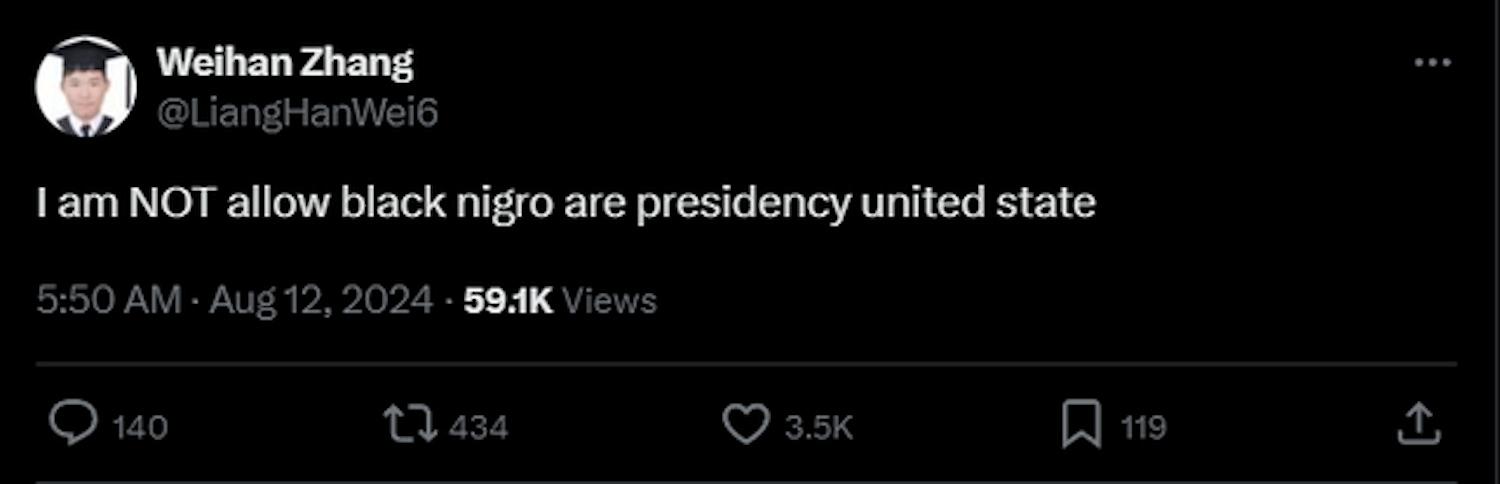Viewport: 1500px width, 484px height.
Task: Visit the Weihan Zhang display name link
Action: [284, 65]
